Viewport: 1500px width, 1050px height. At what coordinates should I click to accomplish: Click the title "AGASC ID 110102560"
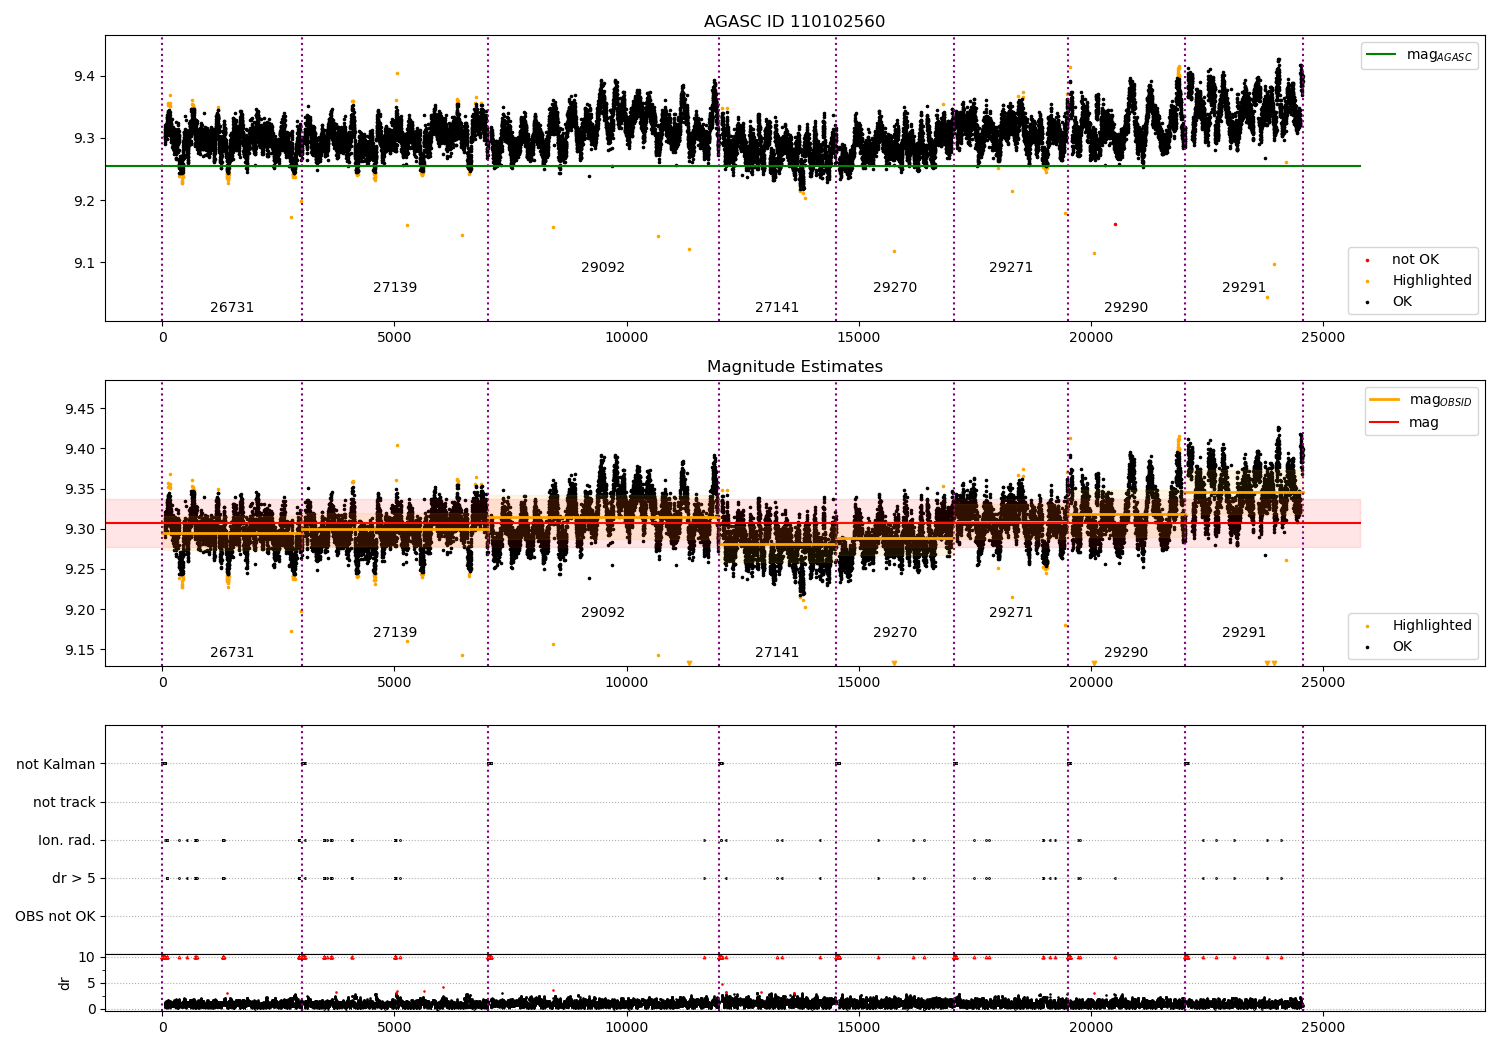pos(794,22)
